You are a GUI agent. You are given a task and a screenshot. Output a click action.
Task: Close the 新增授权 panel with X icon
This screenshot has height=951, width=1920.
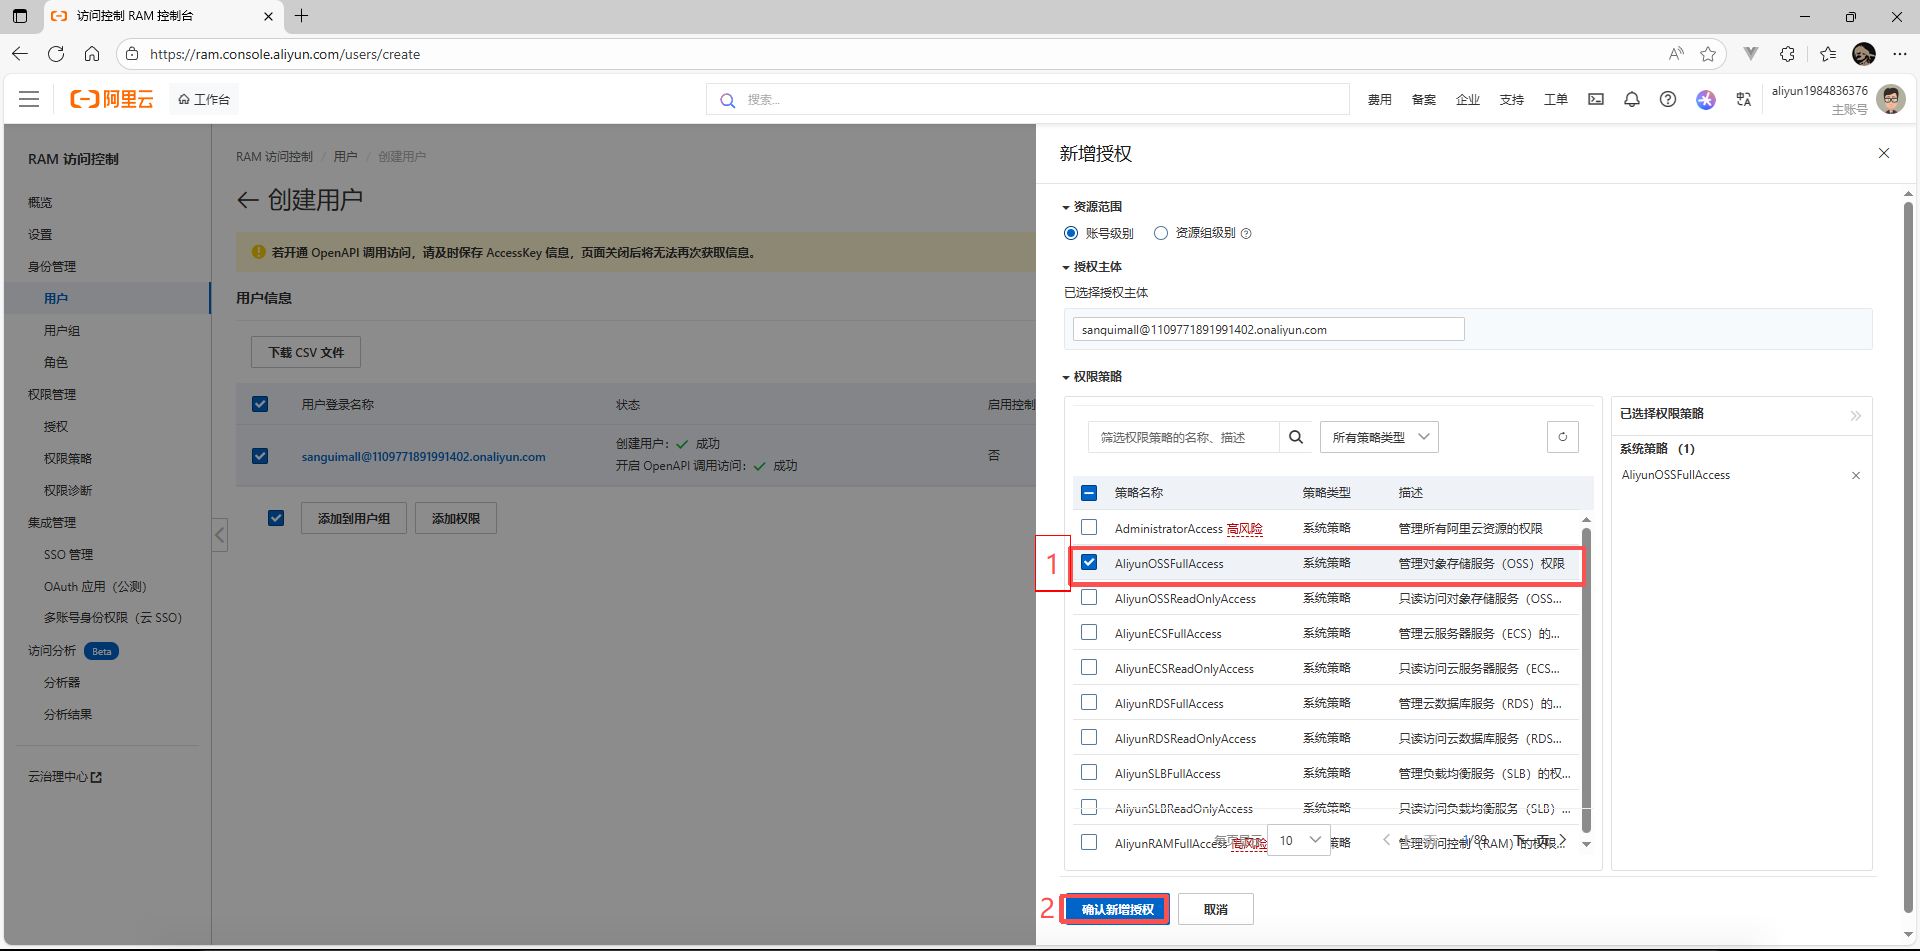(x=1883, y=153)
